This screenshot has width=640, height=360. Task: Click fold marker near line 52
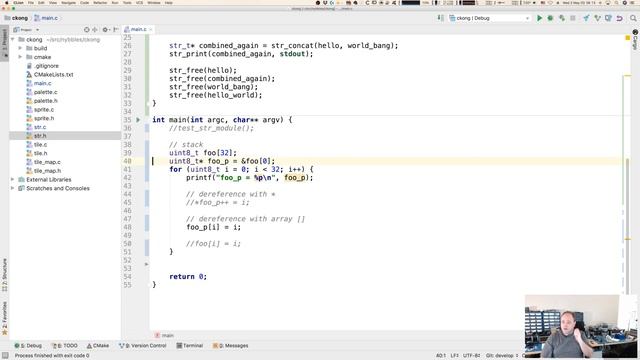click(x=147, y=264)
